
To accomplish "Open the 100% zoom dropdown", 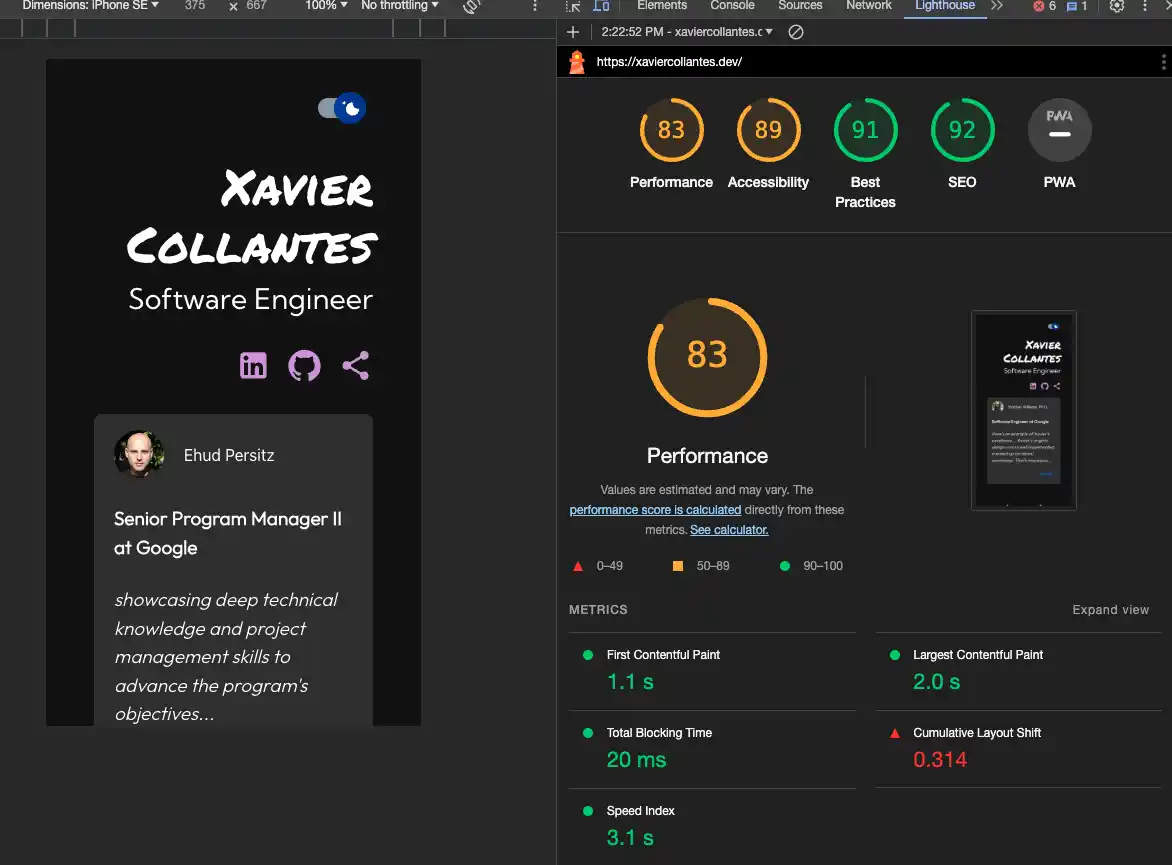I will coord(326,6).
